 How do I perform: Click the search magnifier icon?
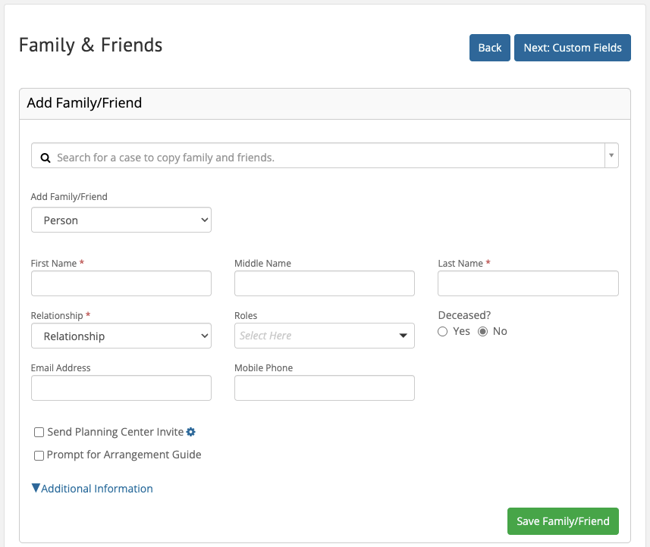[45, 157]
